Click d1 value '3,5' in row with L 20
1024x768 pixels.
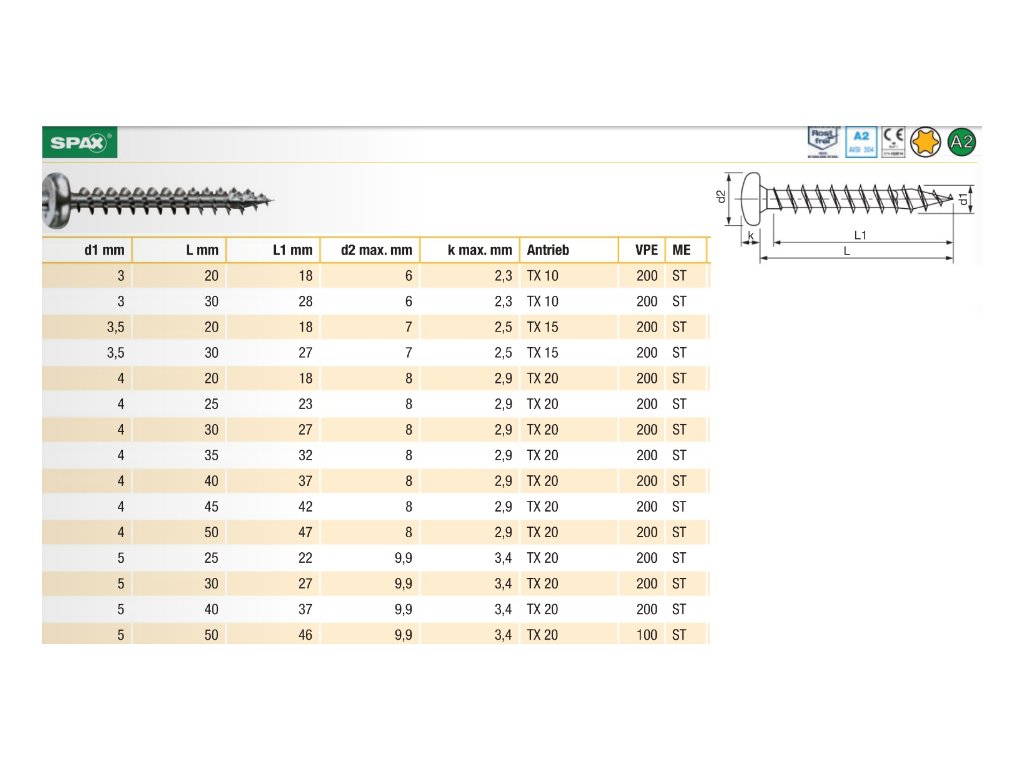click(x=116, y=327)
